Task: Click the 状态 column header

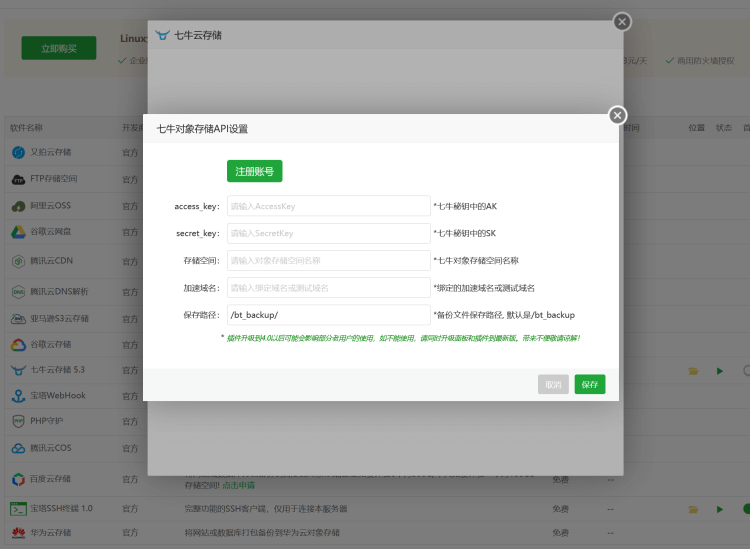Action: [x=724, y=128]
